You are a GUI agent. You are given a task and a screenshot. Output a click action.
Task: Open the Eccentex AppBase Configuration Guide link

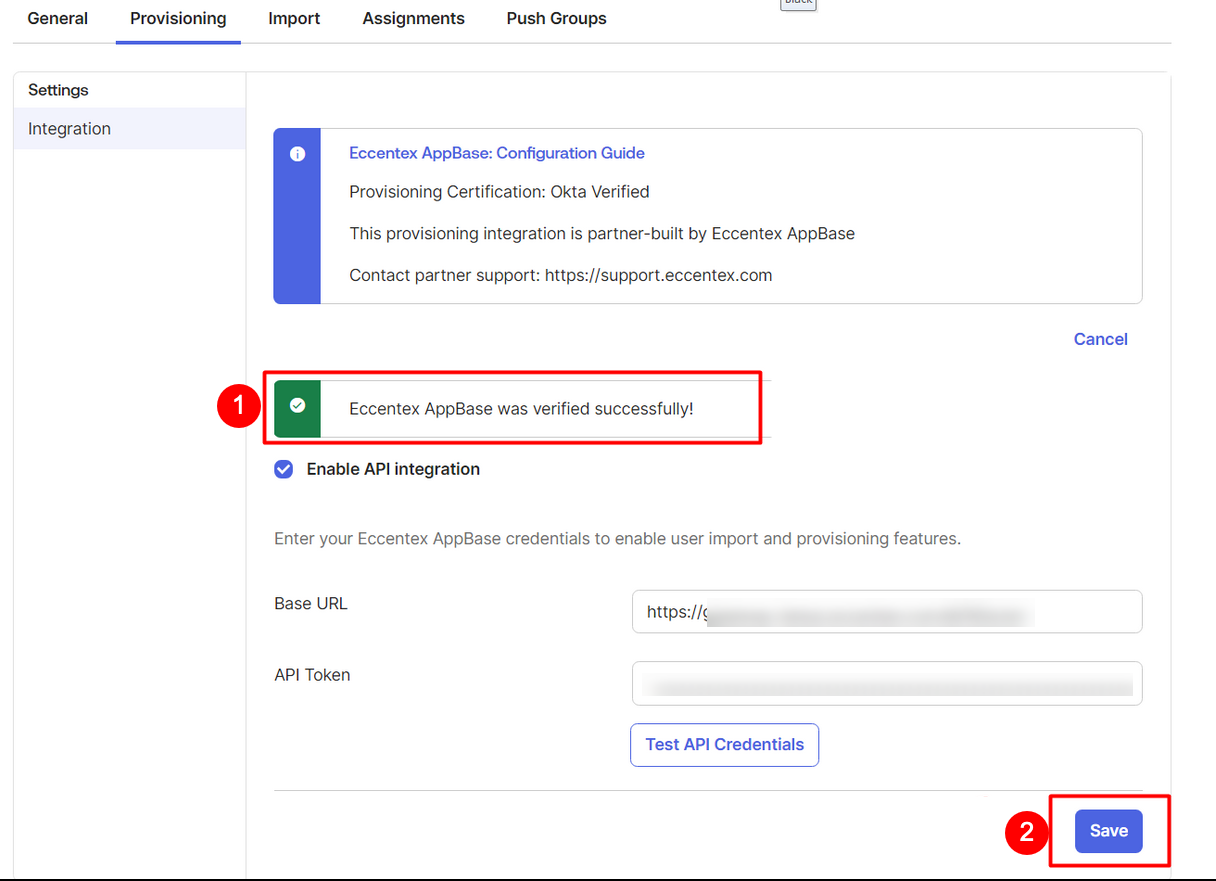[x=497, y=153]
